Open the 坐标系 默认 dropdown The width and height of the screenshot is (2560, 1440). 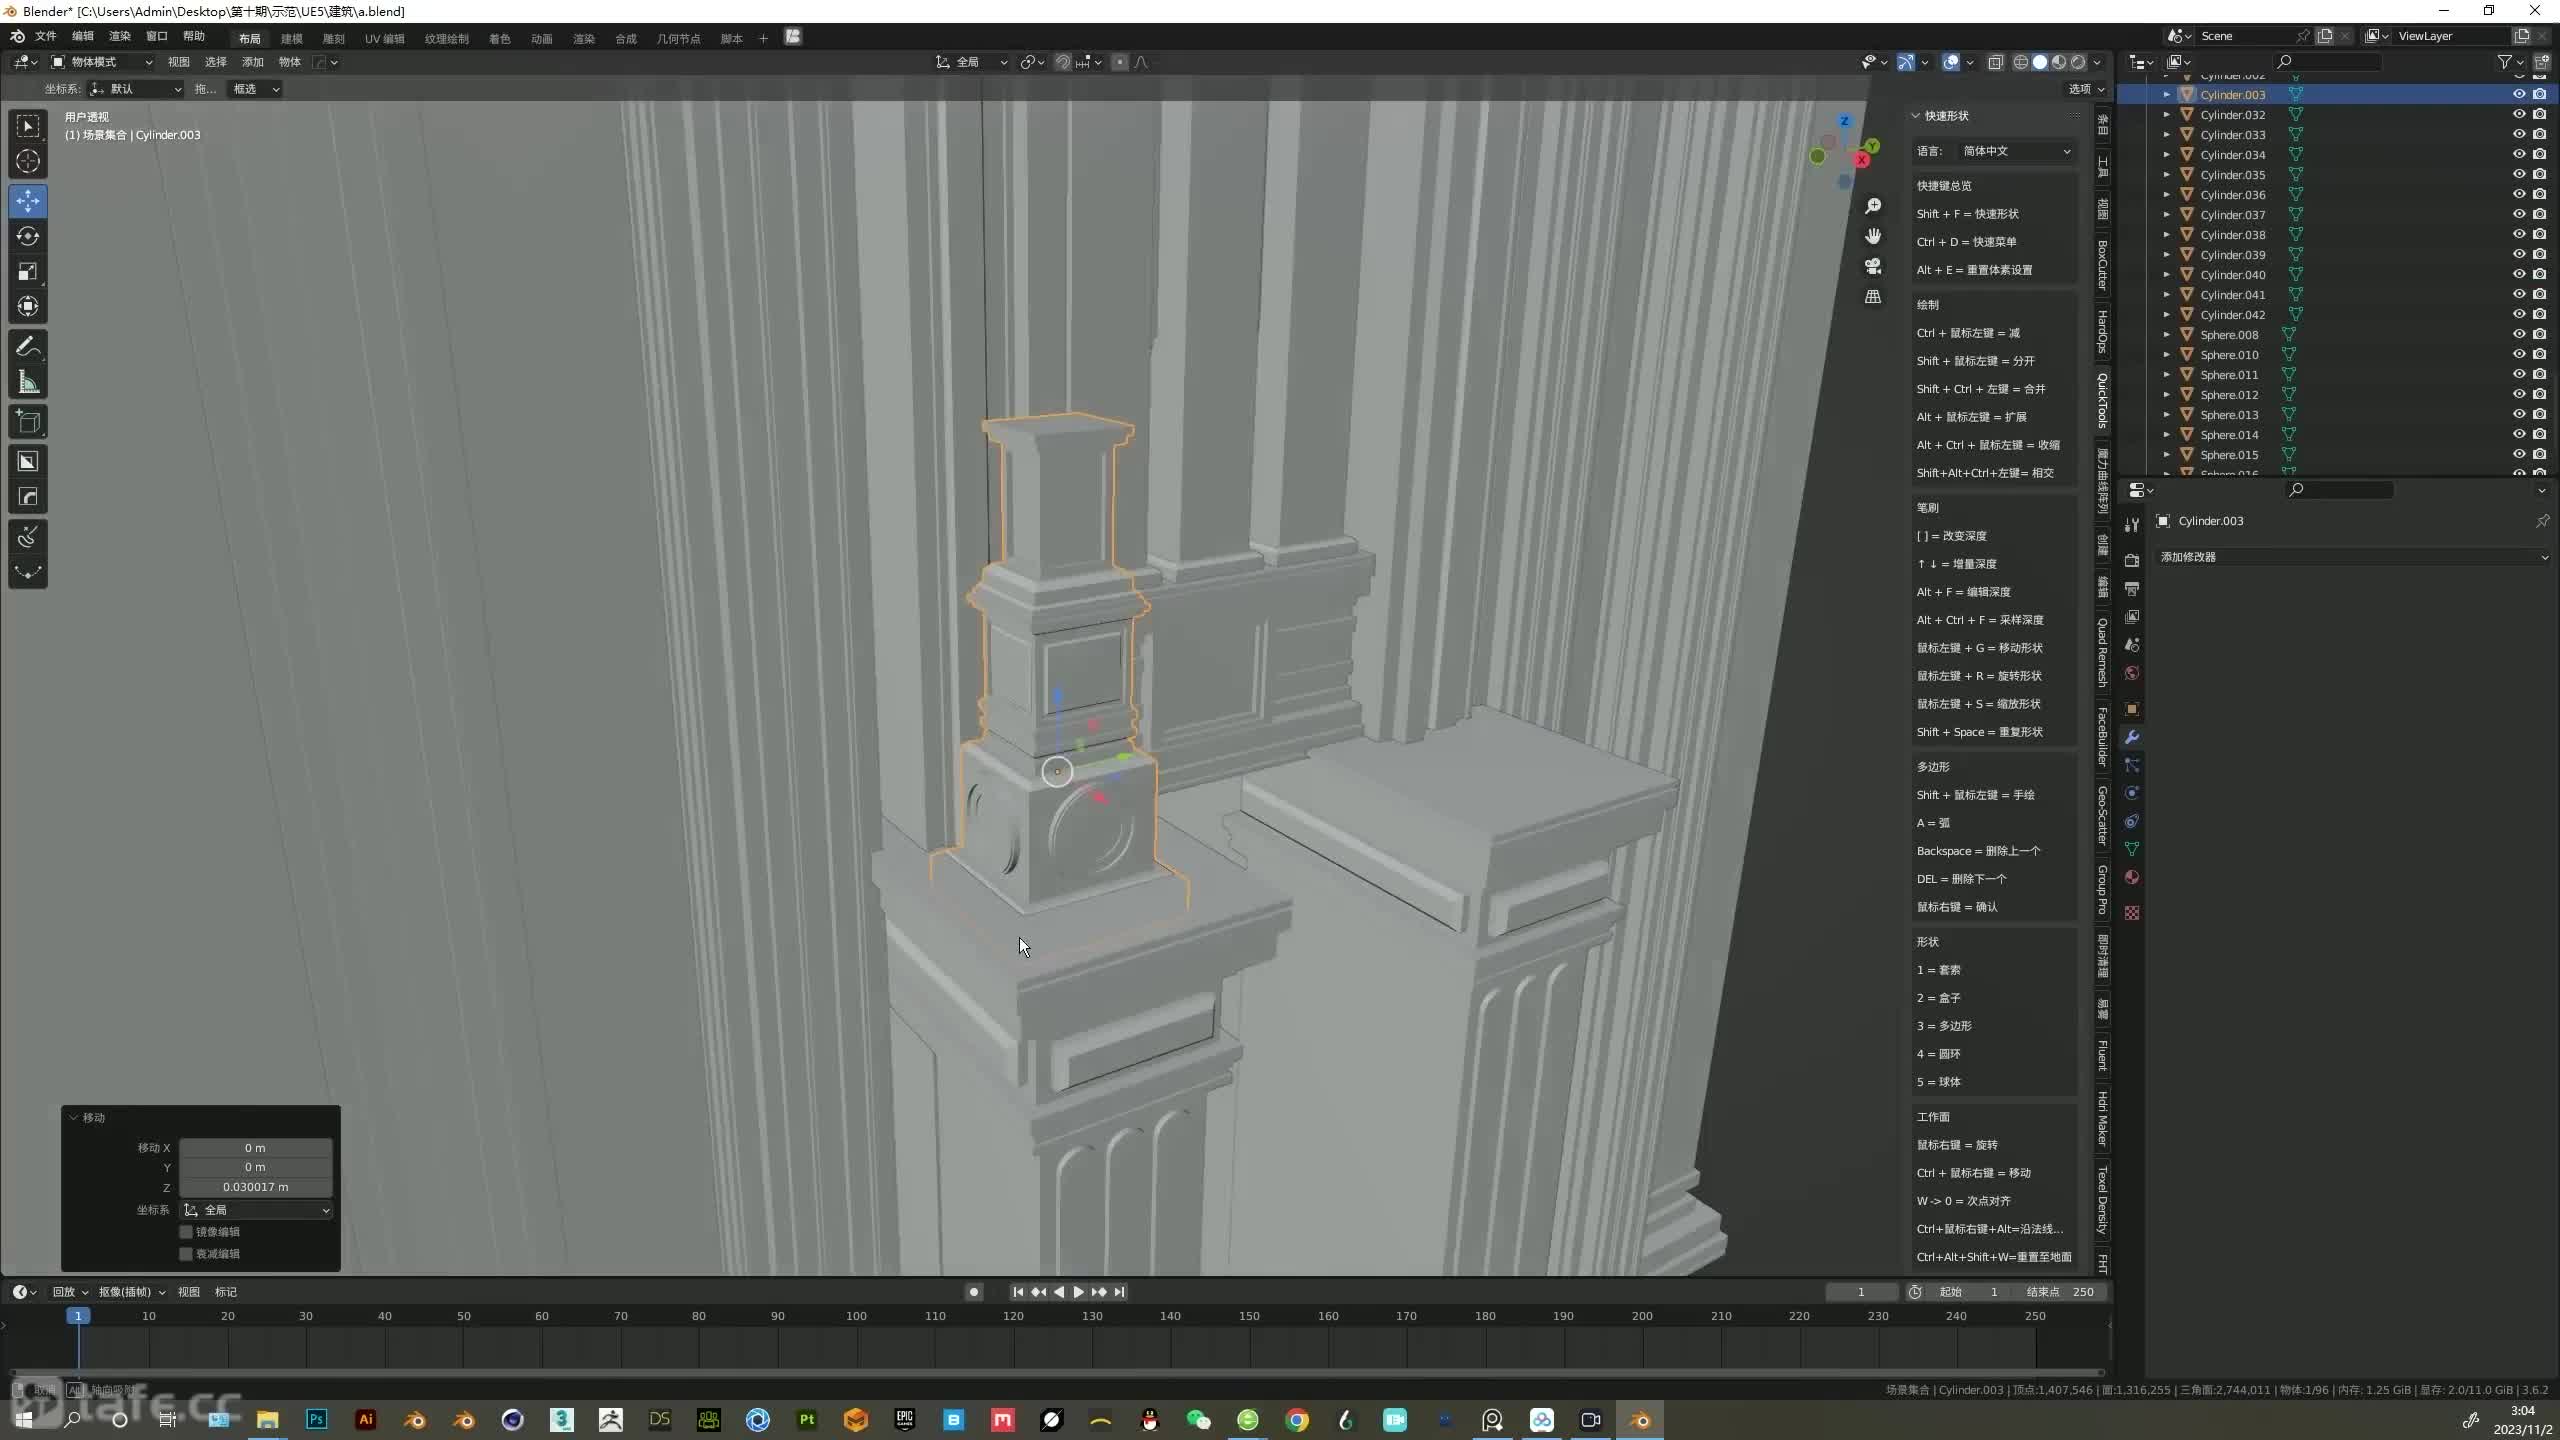pyautogui.click(x=135, y=89)
